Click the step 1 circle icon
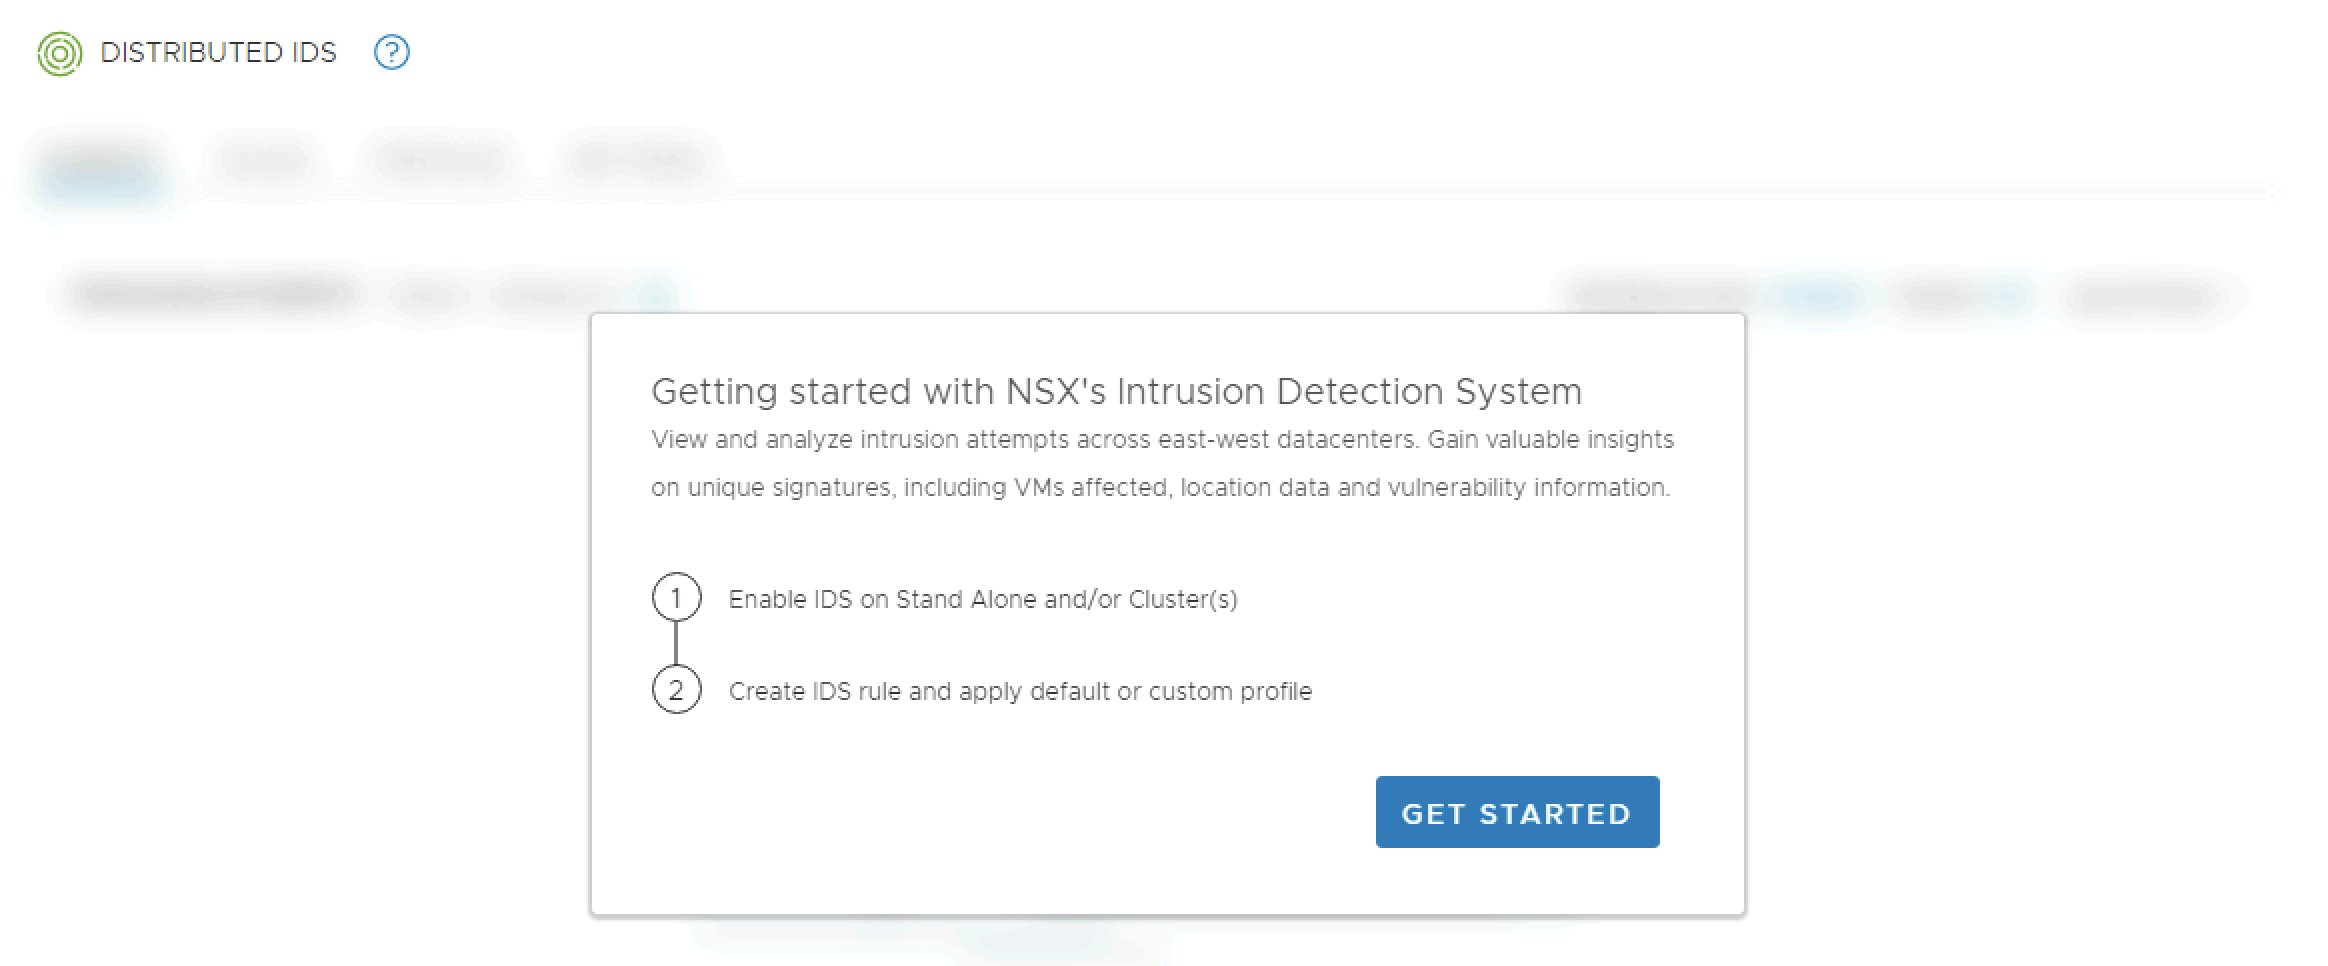The width and height of the screenshot is (2328, 966). tap(676, 598)
